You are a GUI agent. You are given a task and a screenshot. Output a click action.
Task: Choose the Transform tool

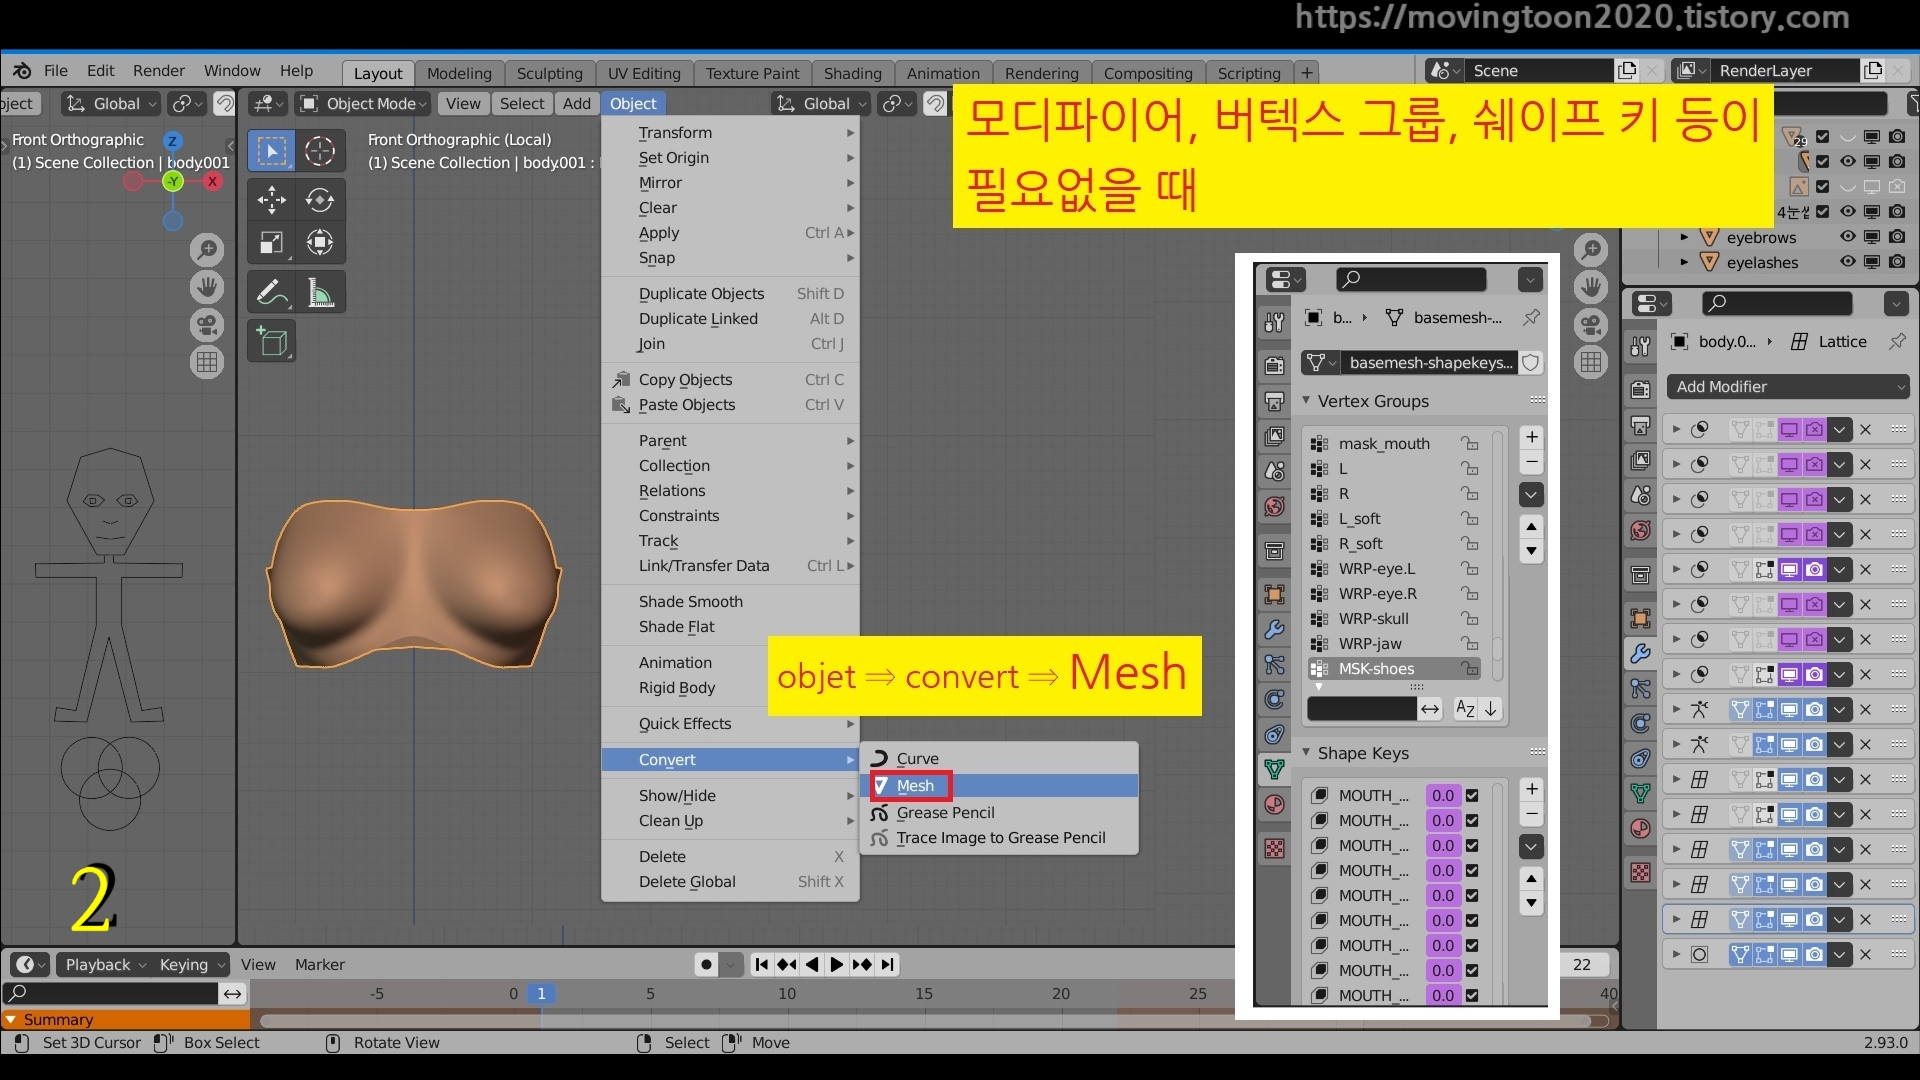tap(320, 243)
